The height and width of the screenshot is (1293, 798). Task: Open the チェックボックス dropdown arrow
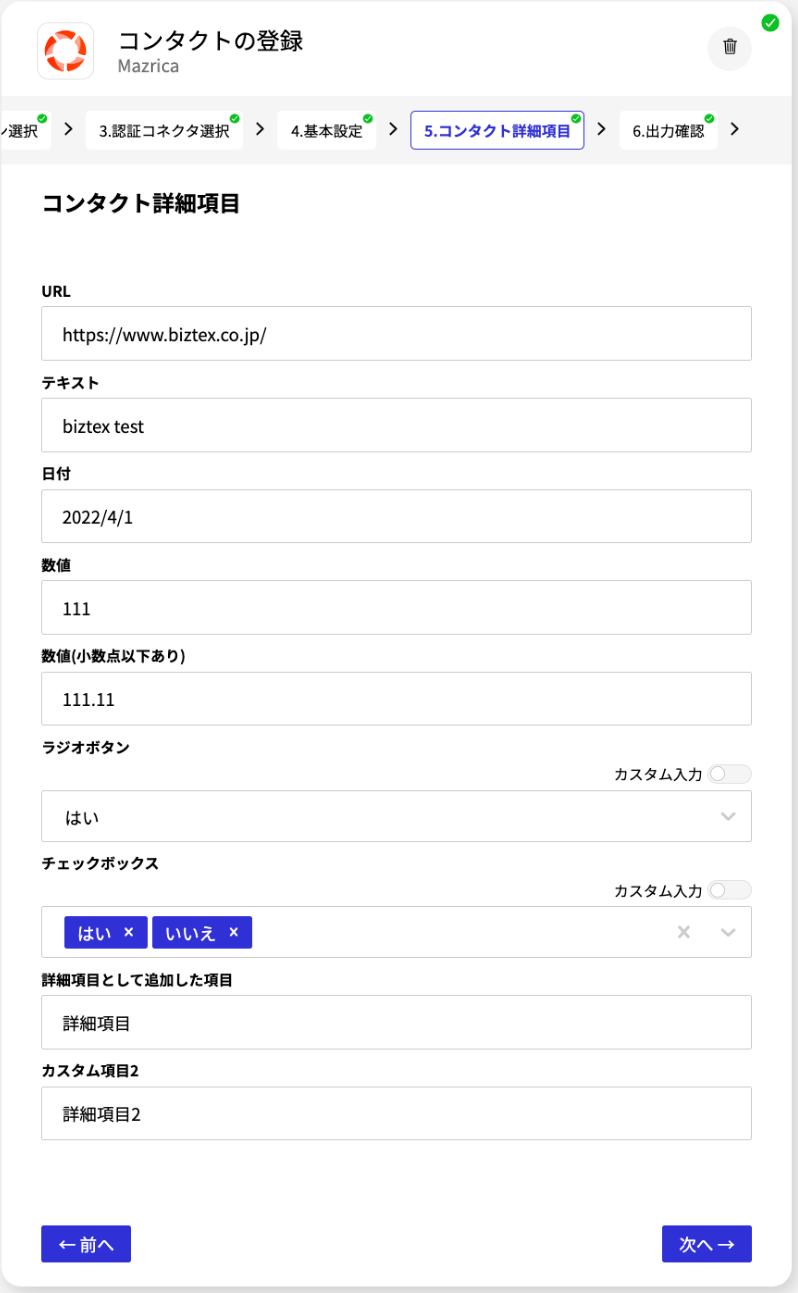[728, 932]
